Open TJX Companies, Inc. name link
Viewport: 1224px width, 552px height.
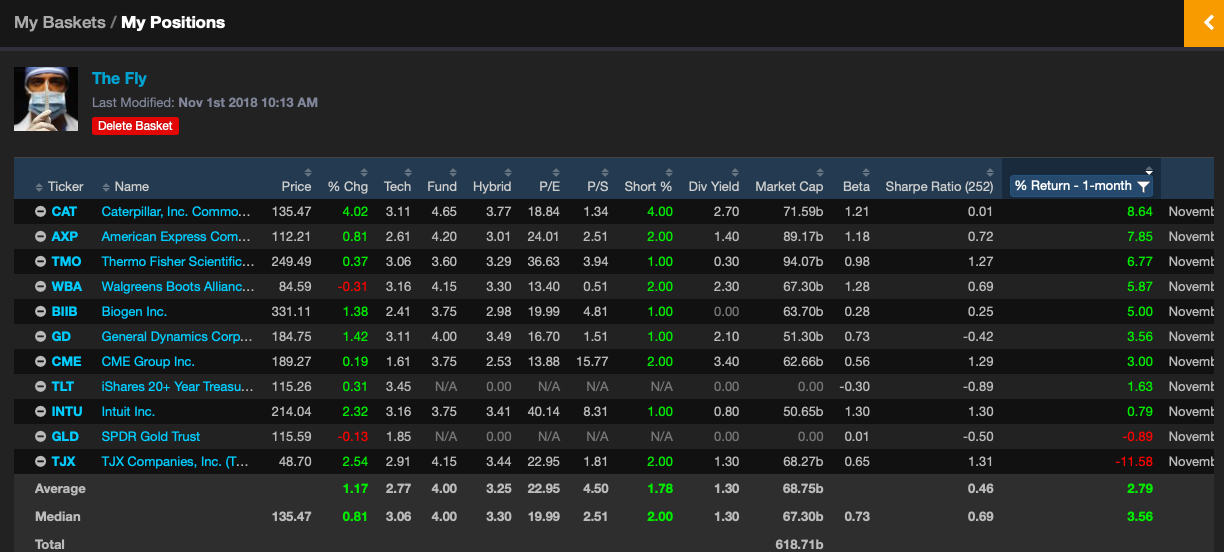pos(173,462)
